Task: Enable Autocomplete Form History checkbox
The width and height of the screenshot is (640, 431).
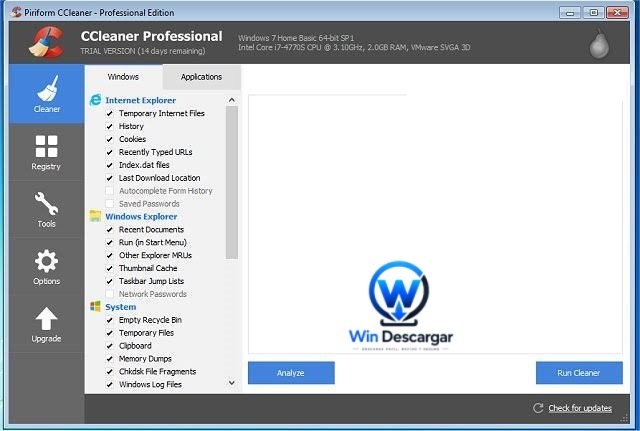Action: (109, 191)
